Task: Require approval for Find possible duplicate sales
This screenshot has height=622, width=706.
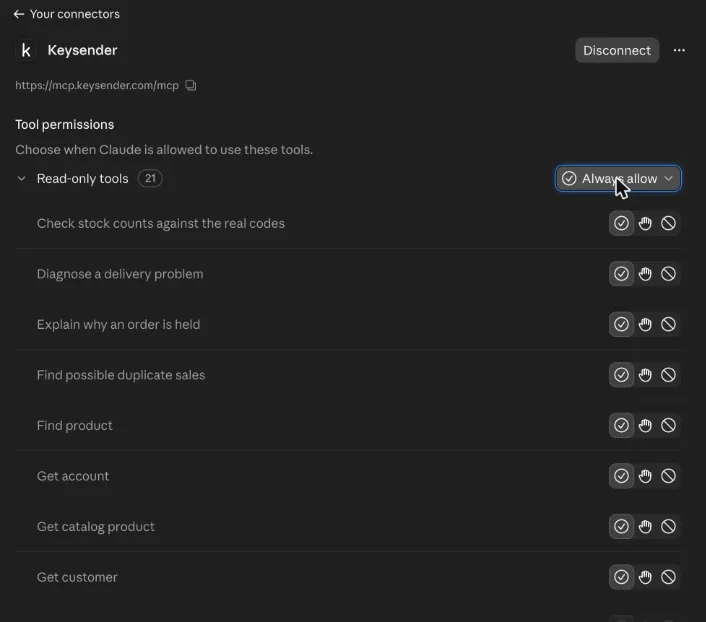Action: click(645, 374)
